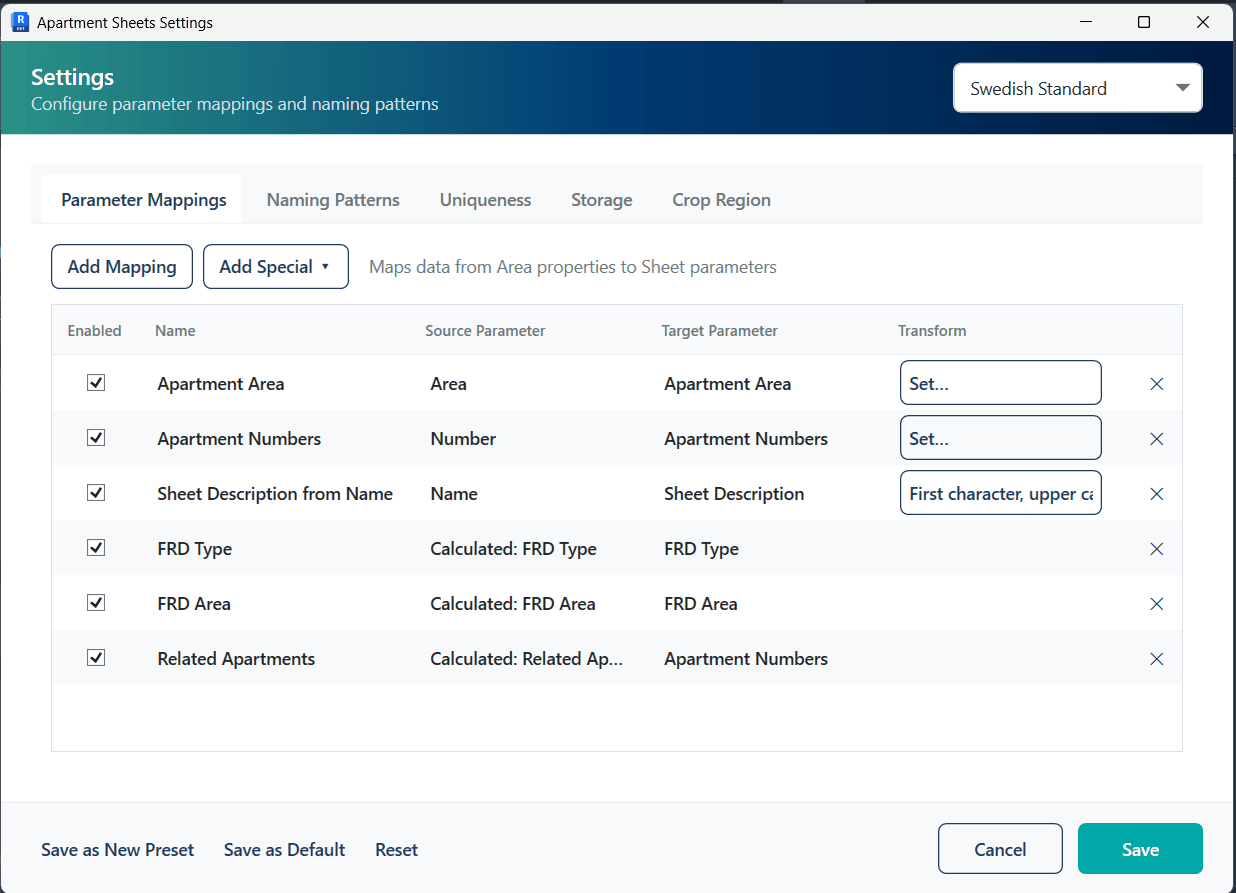Click the Name column header
1236x893 pixels.
(175, 331)
